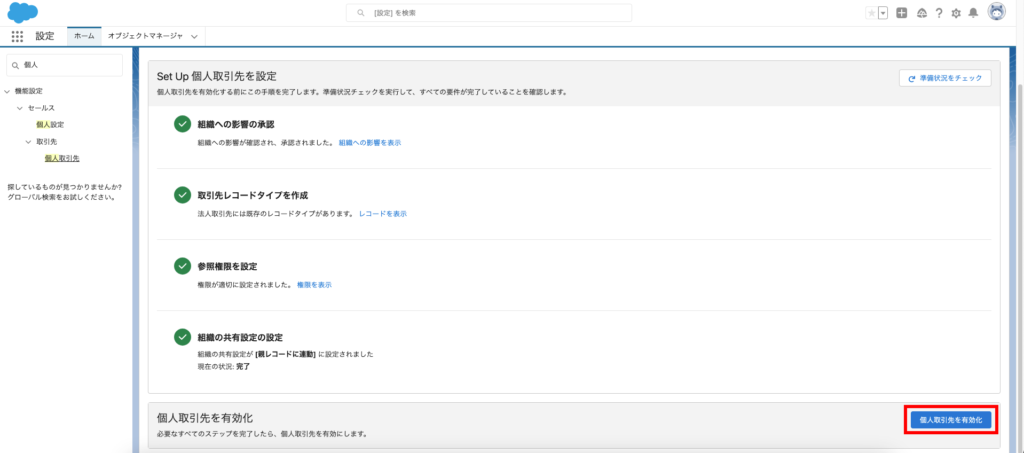1024x453 pixels.
Task: Select 個人設定 in the sidebar tree
Action: pyautogui.click(x=50, y=125)
